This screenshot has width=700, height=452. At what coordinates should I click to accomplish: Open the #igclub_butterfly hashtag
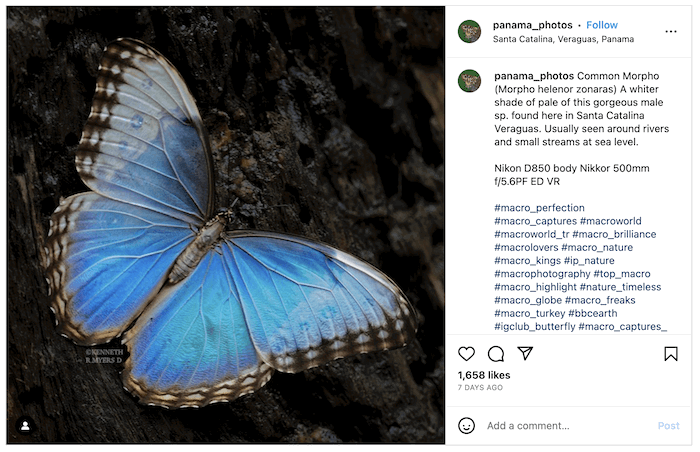(x=535, y=326)
